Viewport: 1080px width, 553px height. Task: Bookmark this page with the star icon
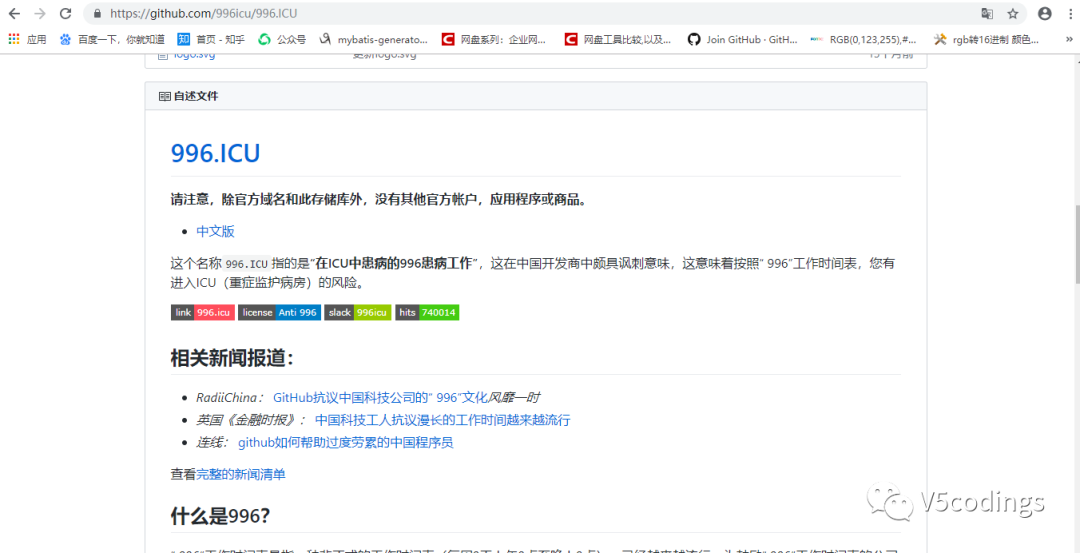(1013, 14)
